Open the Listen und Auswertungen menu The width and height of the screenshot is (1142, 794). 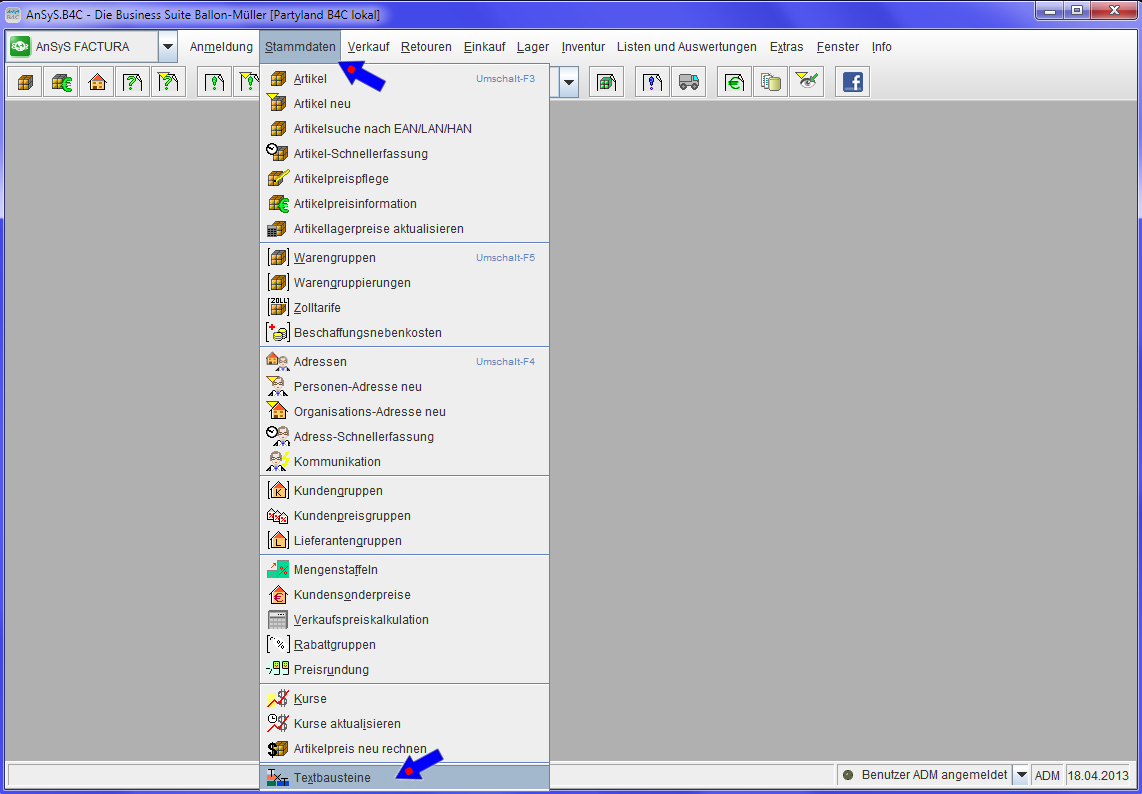pos(686,47)
